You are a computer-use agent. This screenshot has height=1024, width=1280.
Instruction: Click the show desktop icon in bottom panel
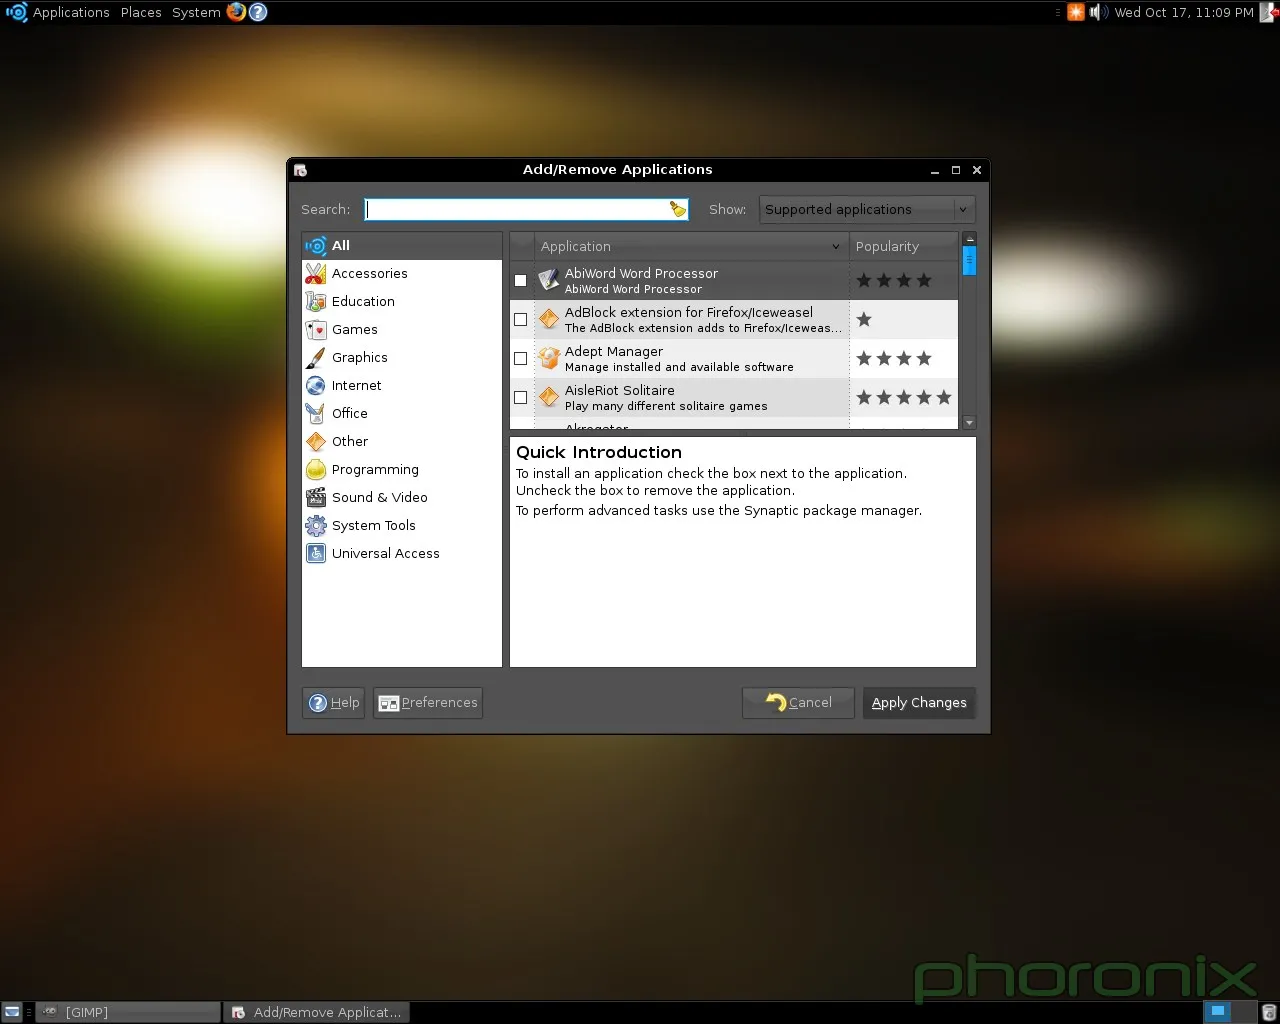[x=12, y=1012]
